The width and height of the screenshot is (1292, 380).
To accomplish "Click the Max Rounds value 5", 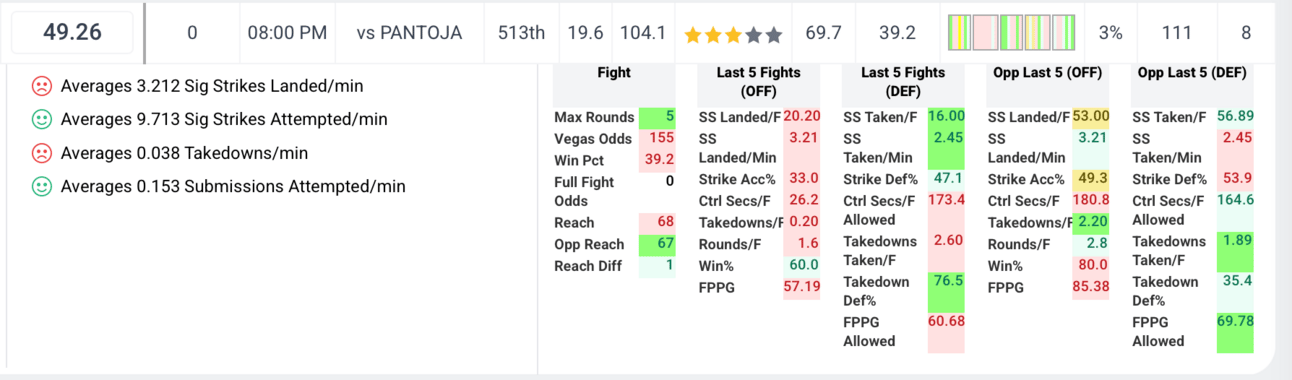I will tap(657, 117).
